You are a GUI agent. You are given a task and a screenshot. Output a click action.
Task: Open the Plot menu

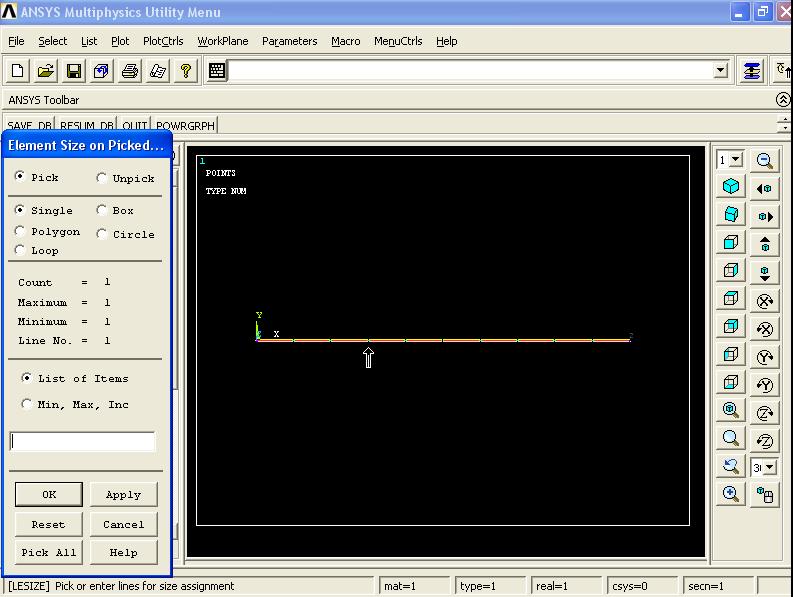tap(120, 41)
